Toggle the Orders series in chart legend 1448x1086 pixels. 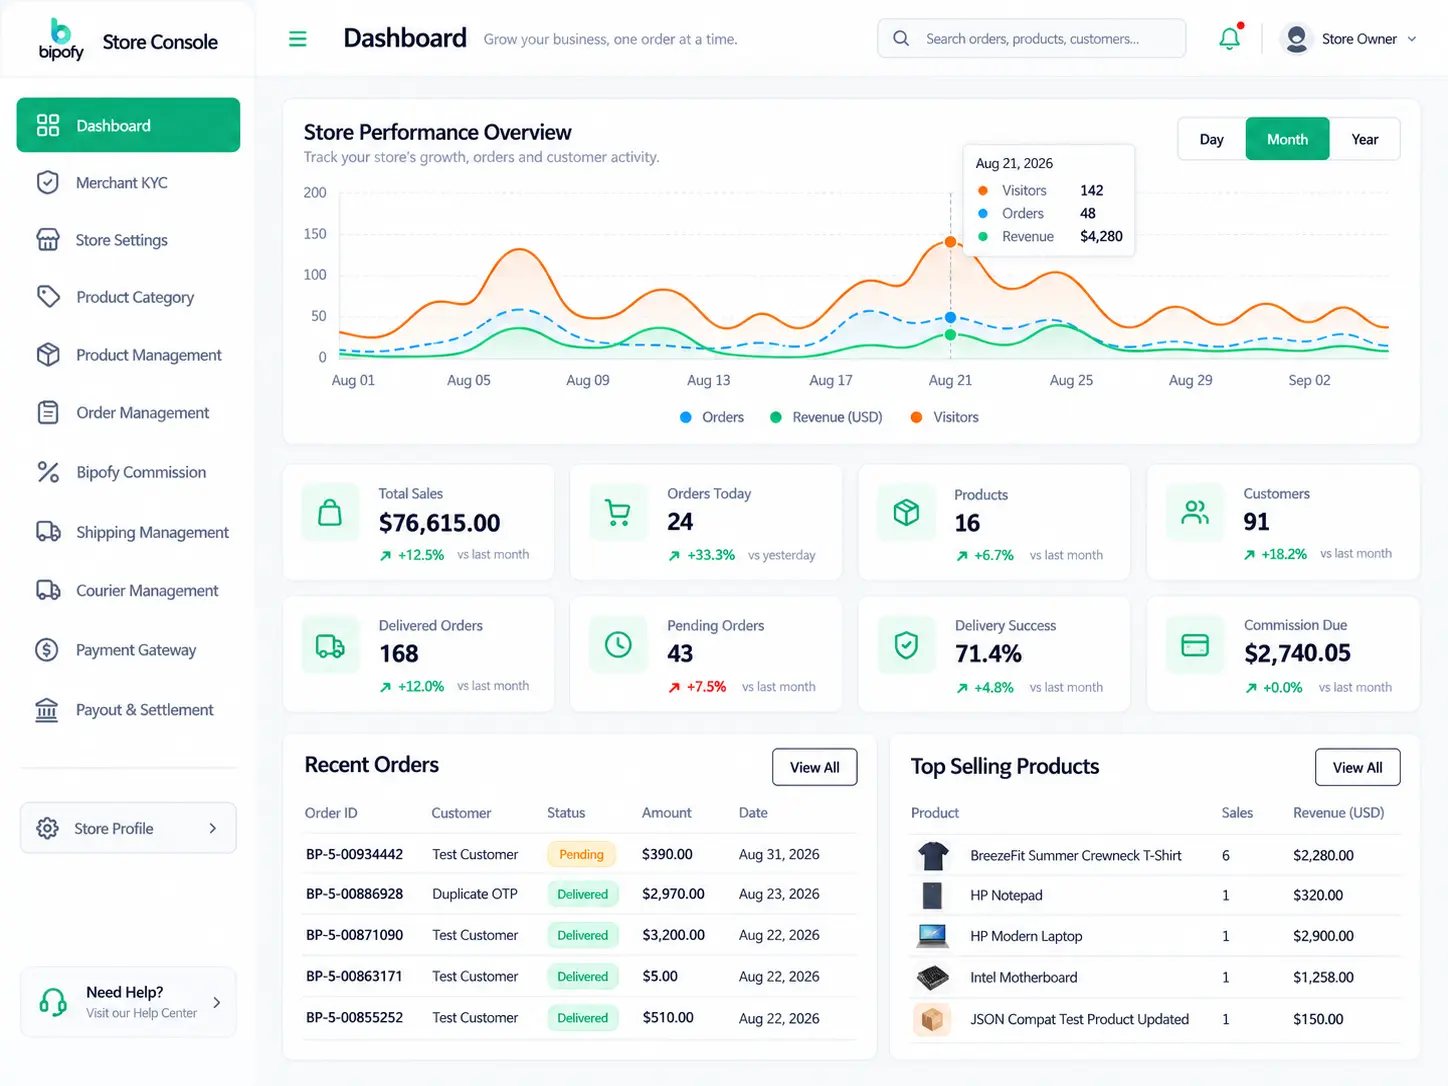click(x=712, y=417)
